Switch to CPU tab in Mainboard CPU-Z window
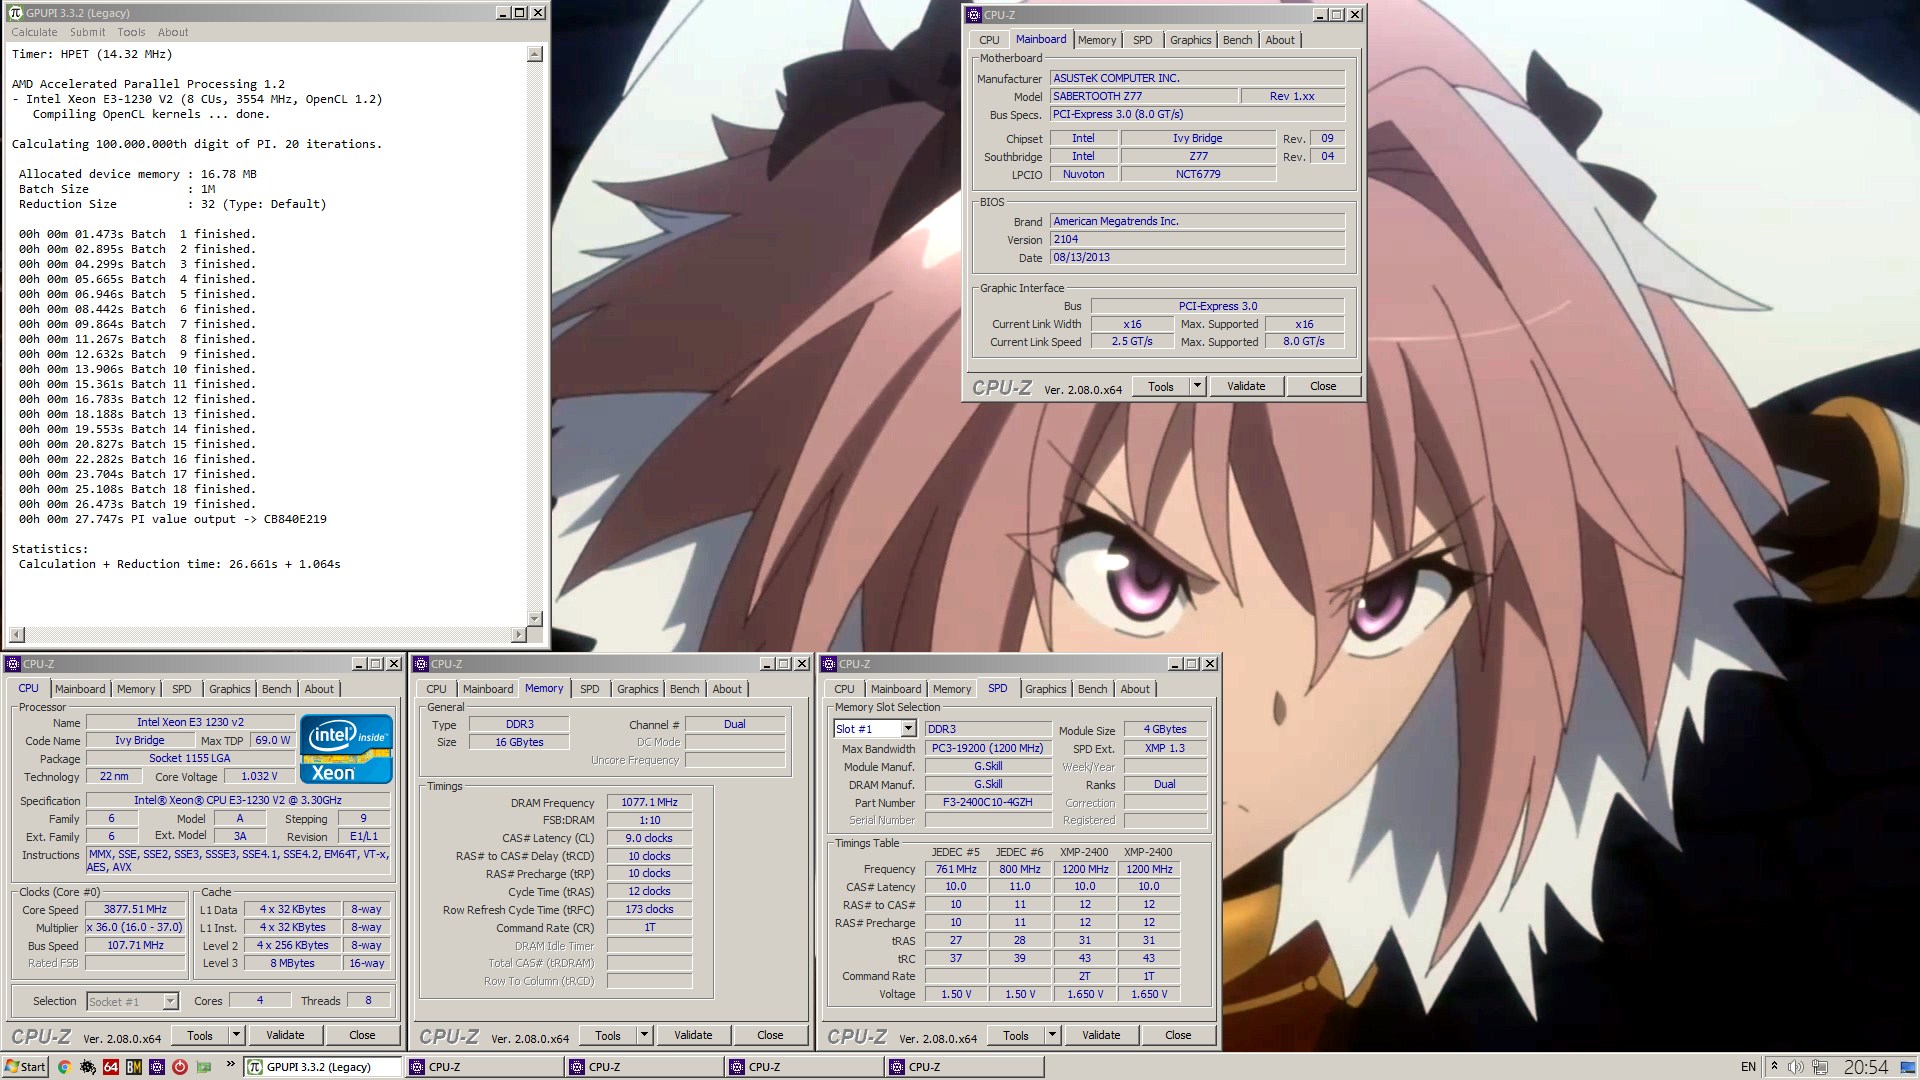1920x1080 pixels. click(x=989, y=40)
